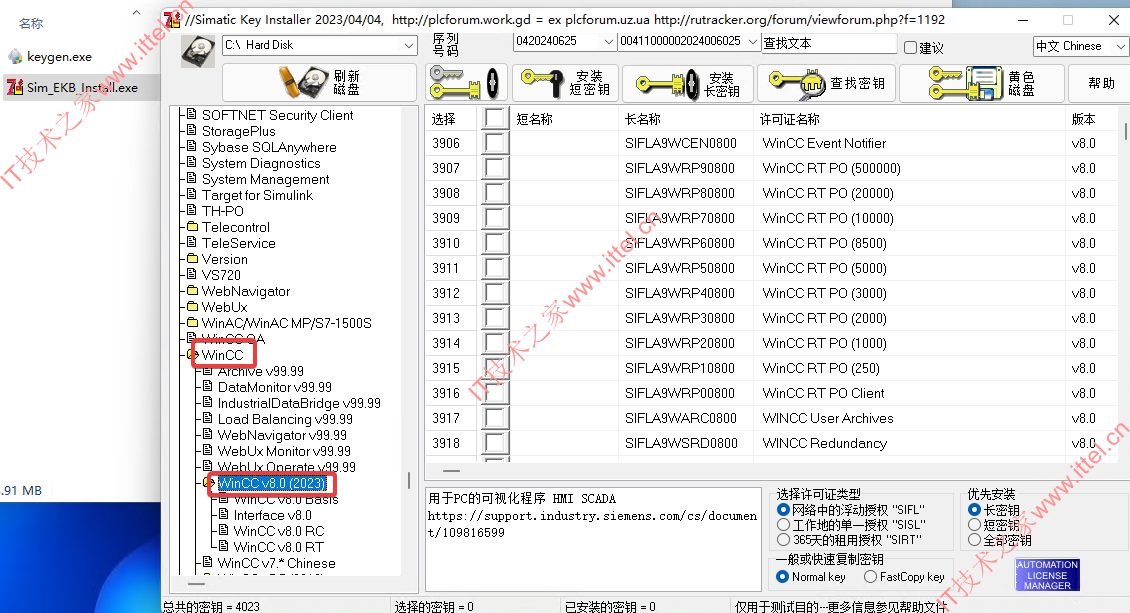Click the hard disk drive icon beside the drive selector
1130x613 pixels.
coord(197,52)
